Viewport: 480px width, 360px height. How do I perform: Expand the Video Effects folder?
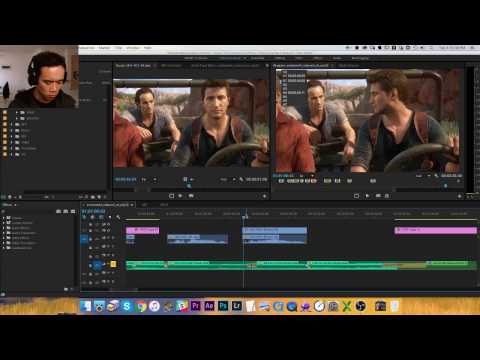[x=4, y=238]
